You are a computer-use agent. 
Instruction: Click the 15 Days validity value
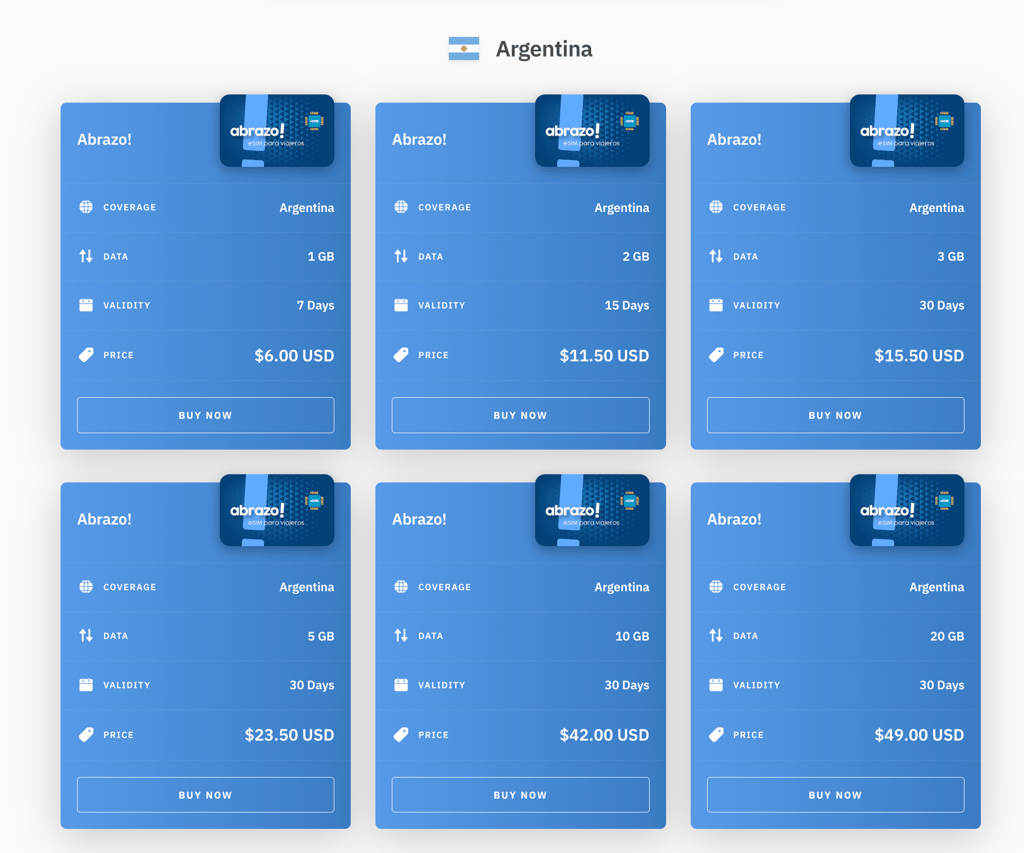pos(627,305)
